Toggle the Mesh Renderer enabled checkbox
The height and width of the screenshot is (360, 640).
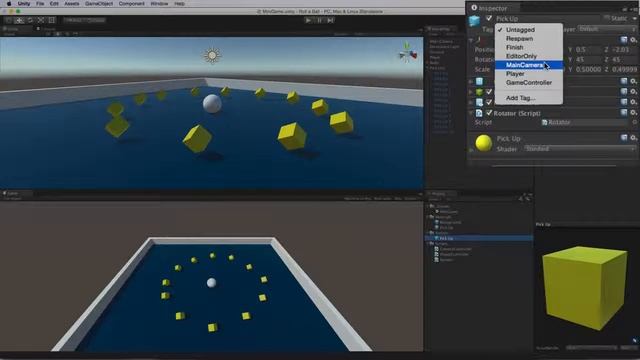coord(489,102)
